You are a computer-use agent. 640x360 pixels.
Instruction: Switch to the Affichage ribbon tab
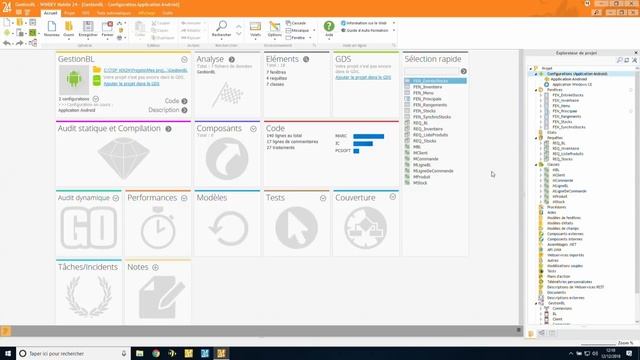[146, 13]
